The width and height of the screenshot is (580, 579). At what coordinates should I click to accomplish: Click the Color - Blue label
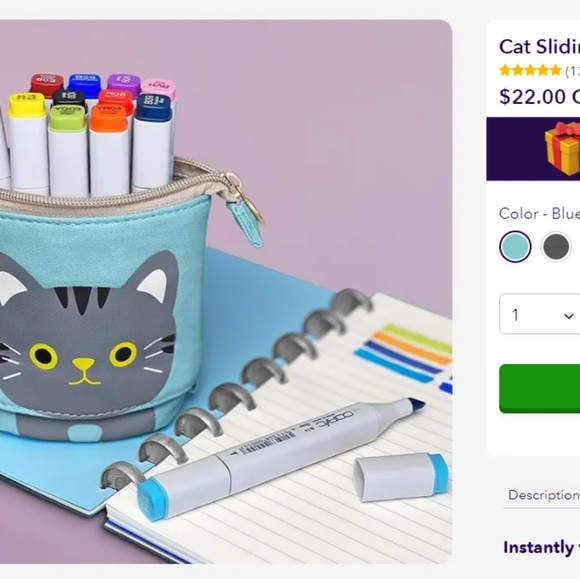click(x=540, y=213)
